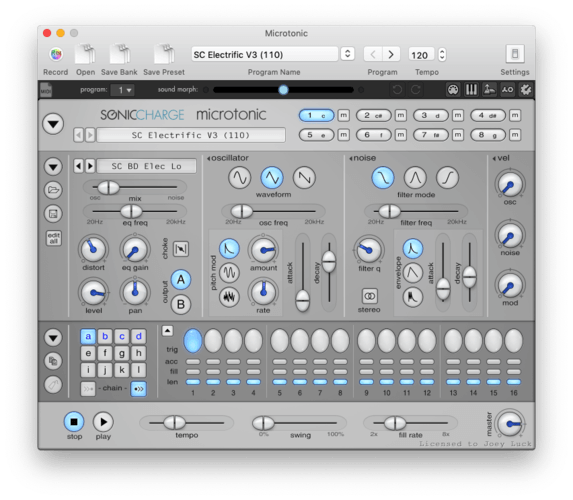Collapse the noise section arrow

[x=351, y=158]
